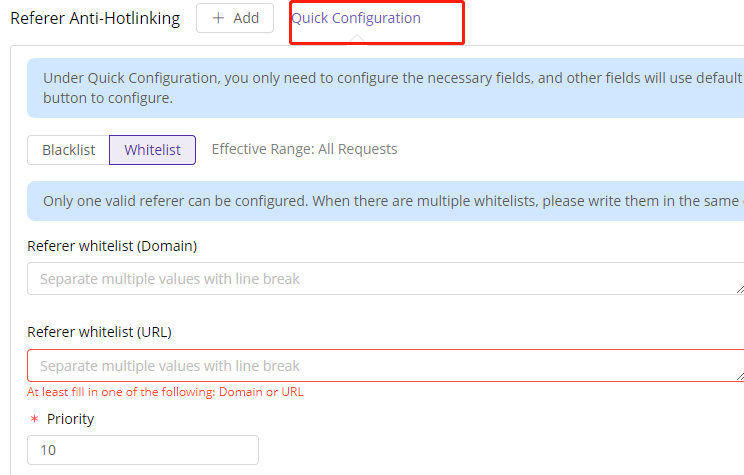
Task: Click the plus icon inside Add
Action: (x=218, y=18)
